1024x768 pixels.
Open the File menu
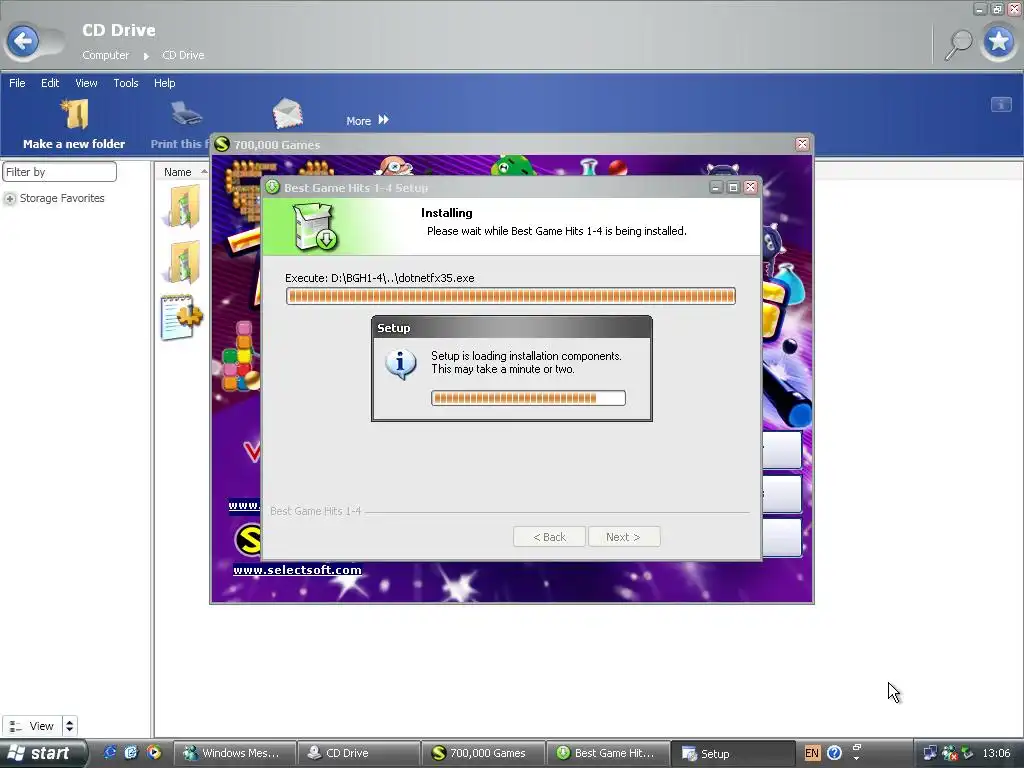click(17, 83)
